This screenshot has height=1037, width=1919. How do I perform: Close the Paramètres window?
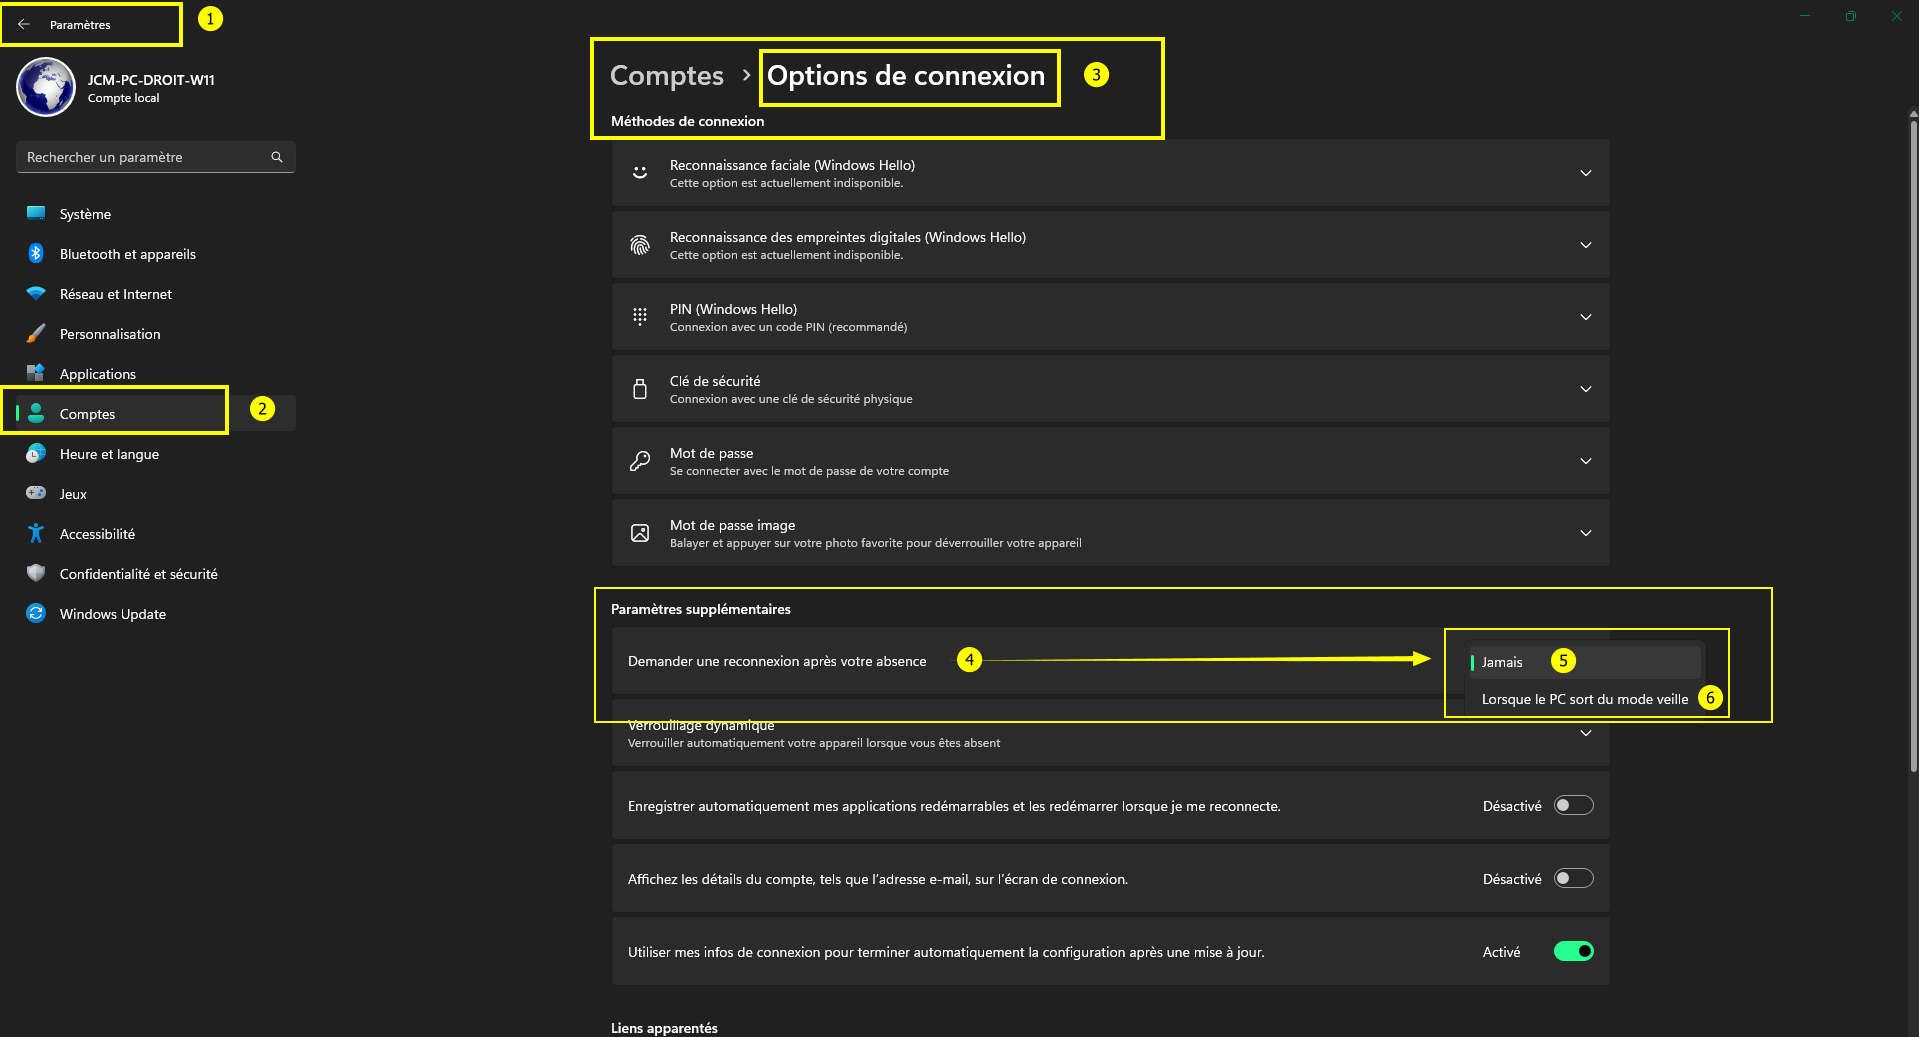(x=1896, y=16)
